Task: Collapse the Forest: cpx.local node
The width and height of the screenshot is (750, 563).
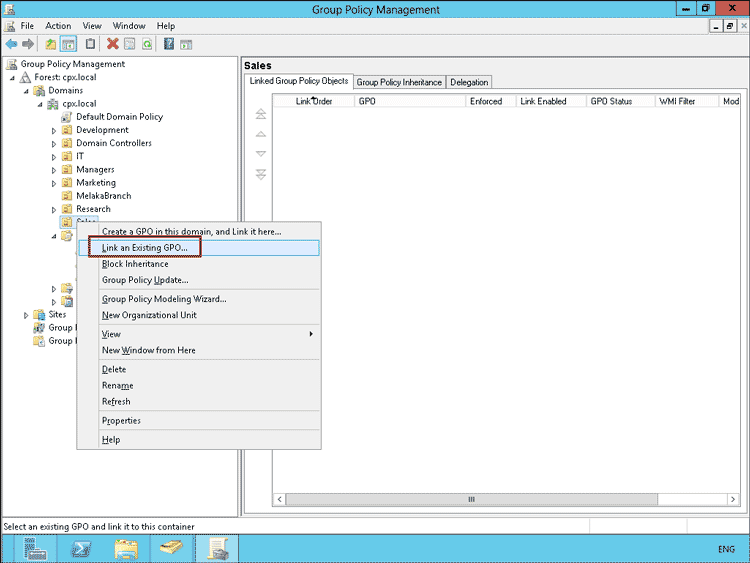Action: tap(12, 78)
